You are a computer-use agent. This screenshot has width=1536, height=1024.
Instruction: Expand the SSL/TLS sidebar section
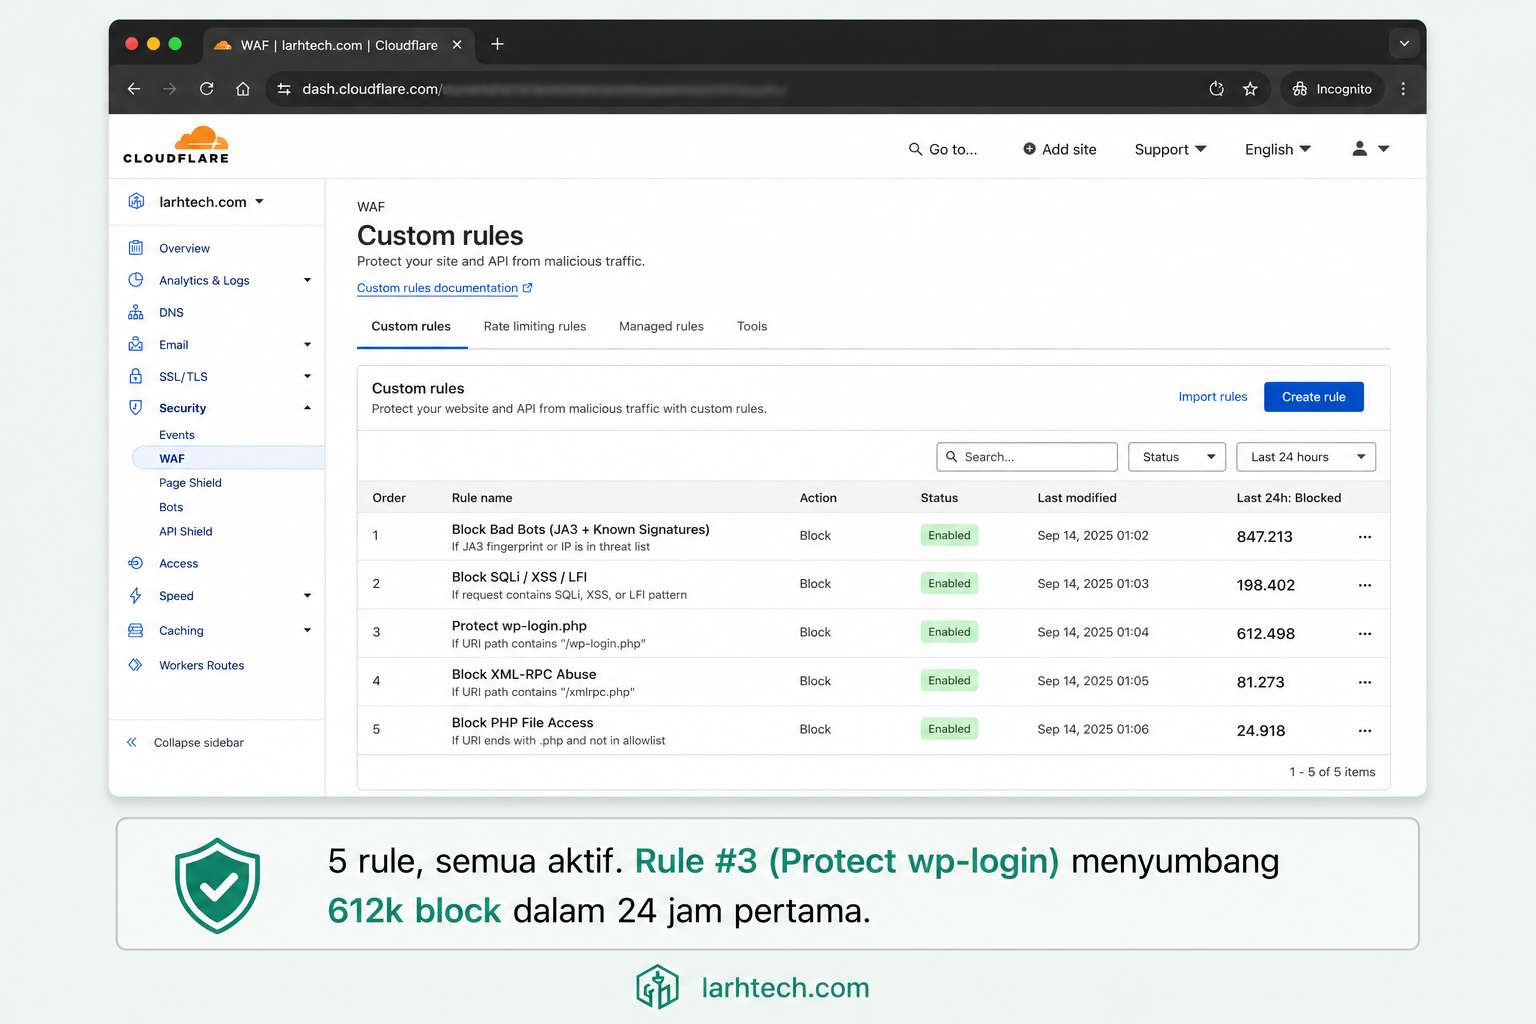click(x=307, y=376)
